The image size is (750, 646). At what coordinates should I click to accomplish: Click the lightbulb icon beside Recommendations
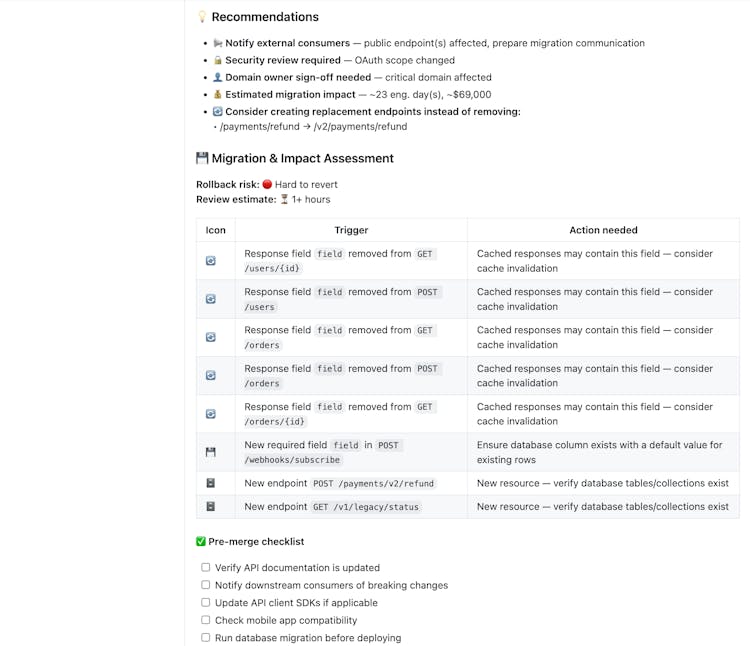[202, 17]
